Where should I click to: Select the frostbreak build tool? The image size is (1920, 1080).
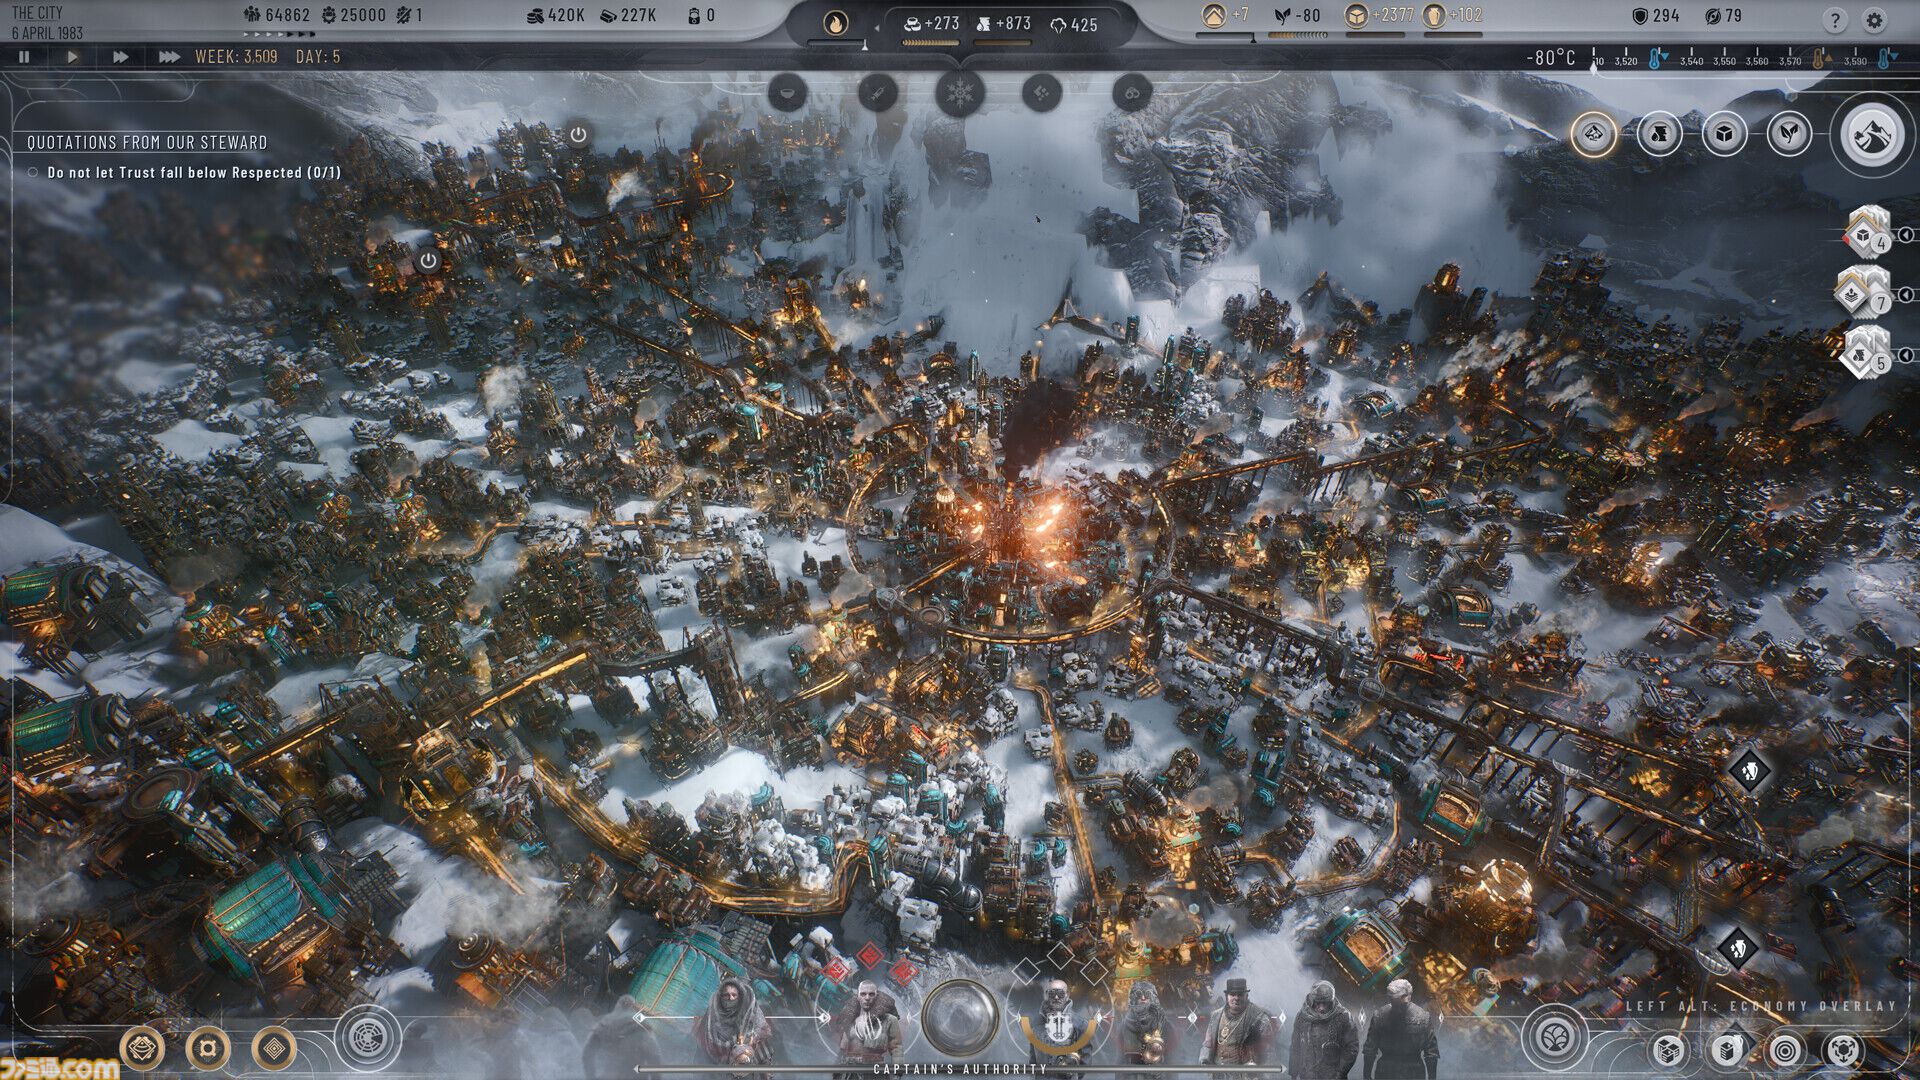1593,133
